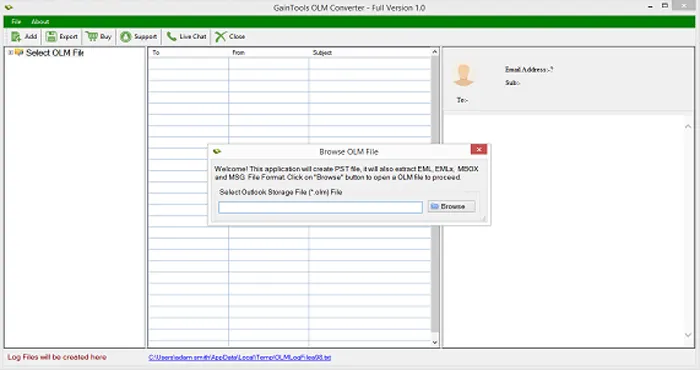
Task: Click the From column header
Action: [268, 53]
